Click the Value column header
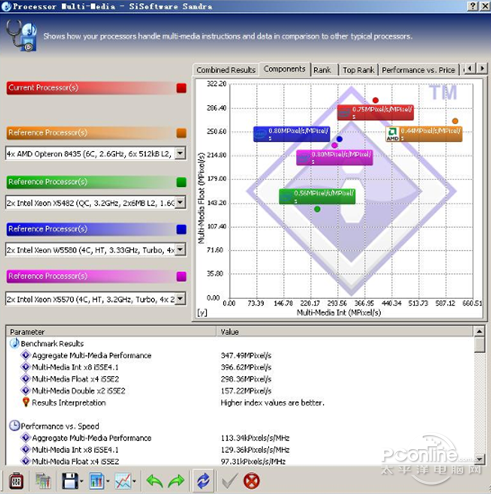 pos(345,332)
